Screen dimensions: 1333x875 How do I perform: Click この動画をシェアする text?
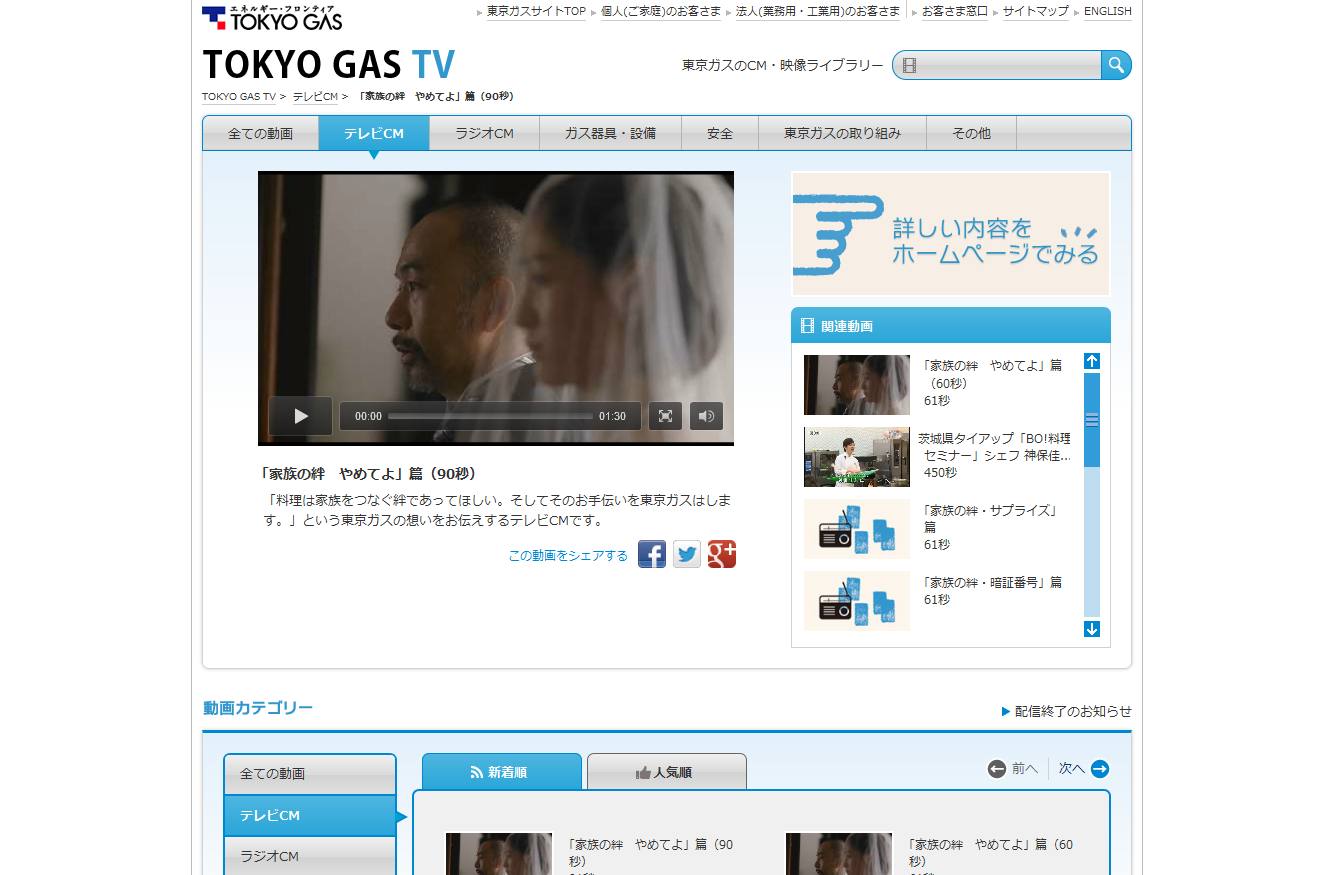click(x=568, y=555)
